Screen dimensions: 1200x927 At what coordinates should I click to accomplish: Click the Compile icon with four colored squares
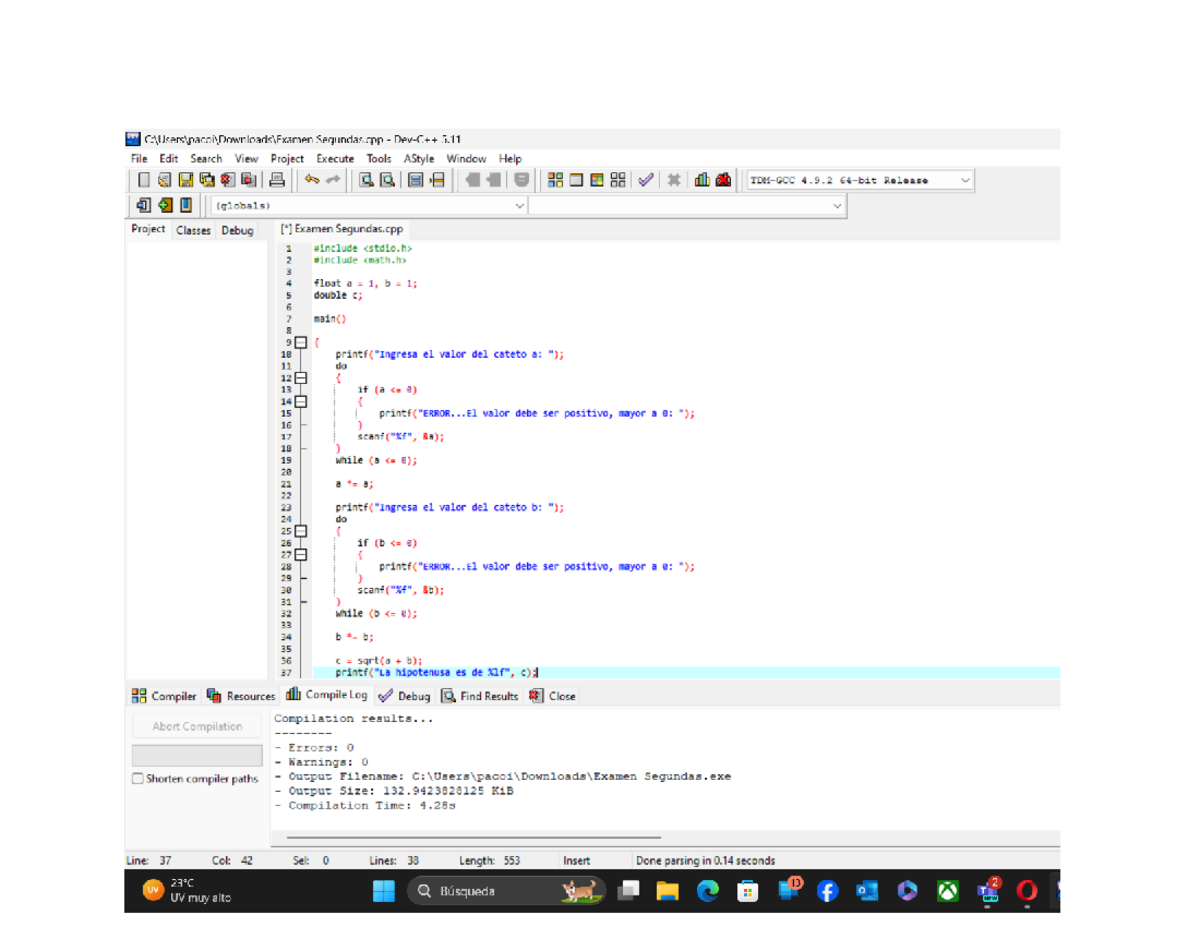coord(555,180)
